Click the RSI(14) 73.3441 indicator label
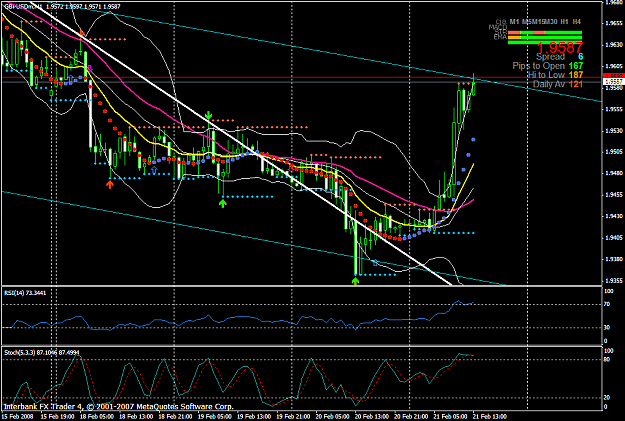Image resolution: width=625 pixels, height=421 pixels. tap(25, 293)
